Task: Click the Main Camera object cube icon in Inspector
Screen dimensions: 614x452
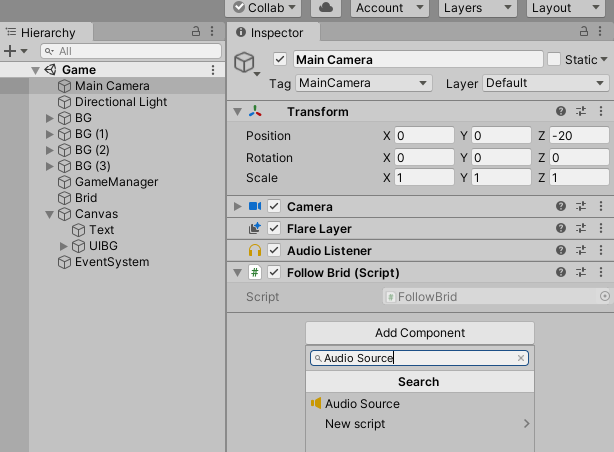Action: click(244, 62)
